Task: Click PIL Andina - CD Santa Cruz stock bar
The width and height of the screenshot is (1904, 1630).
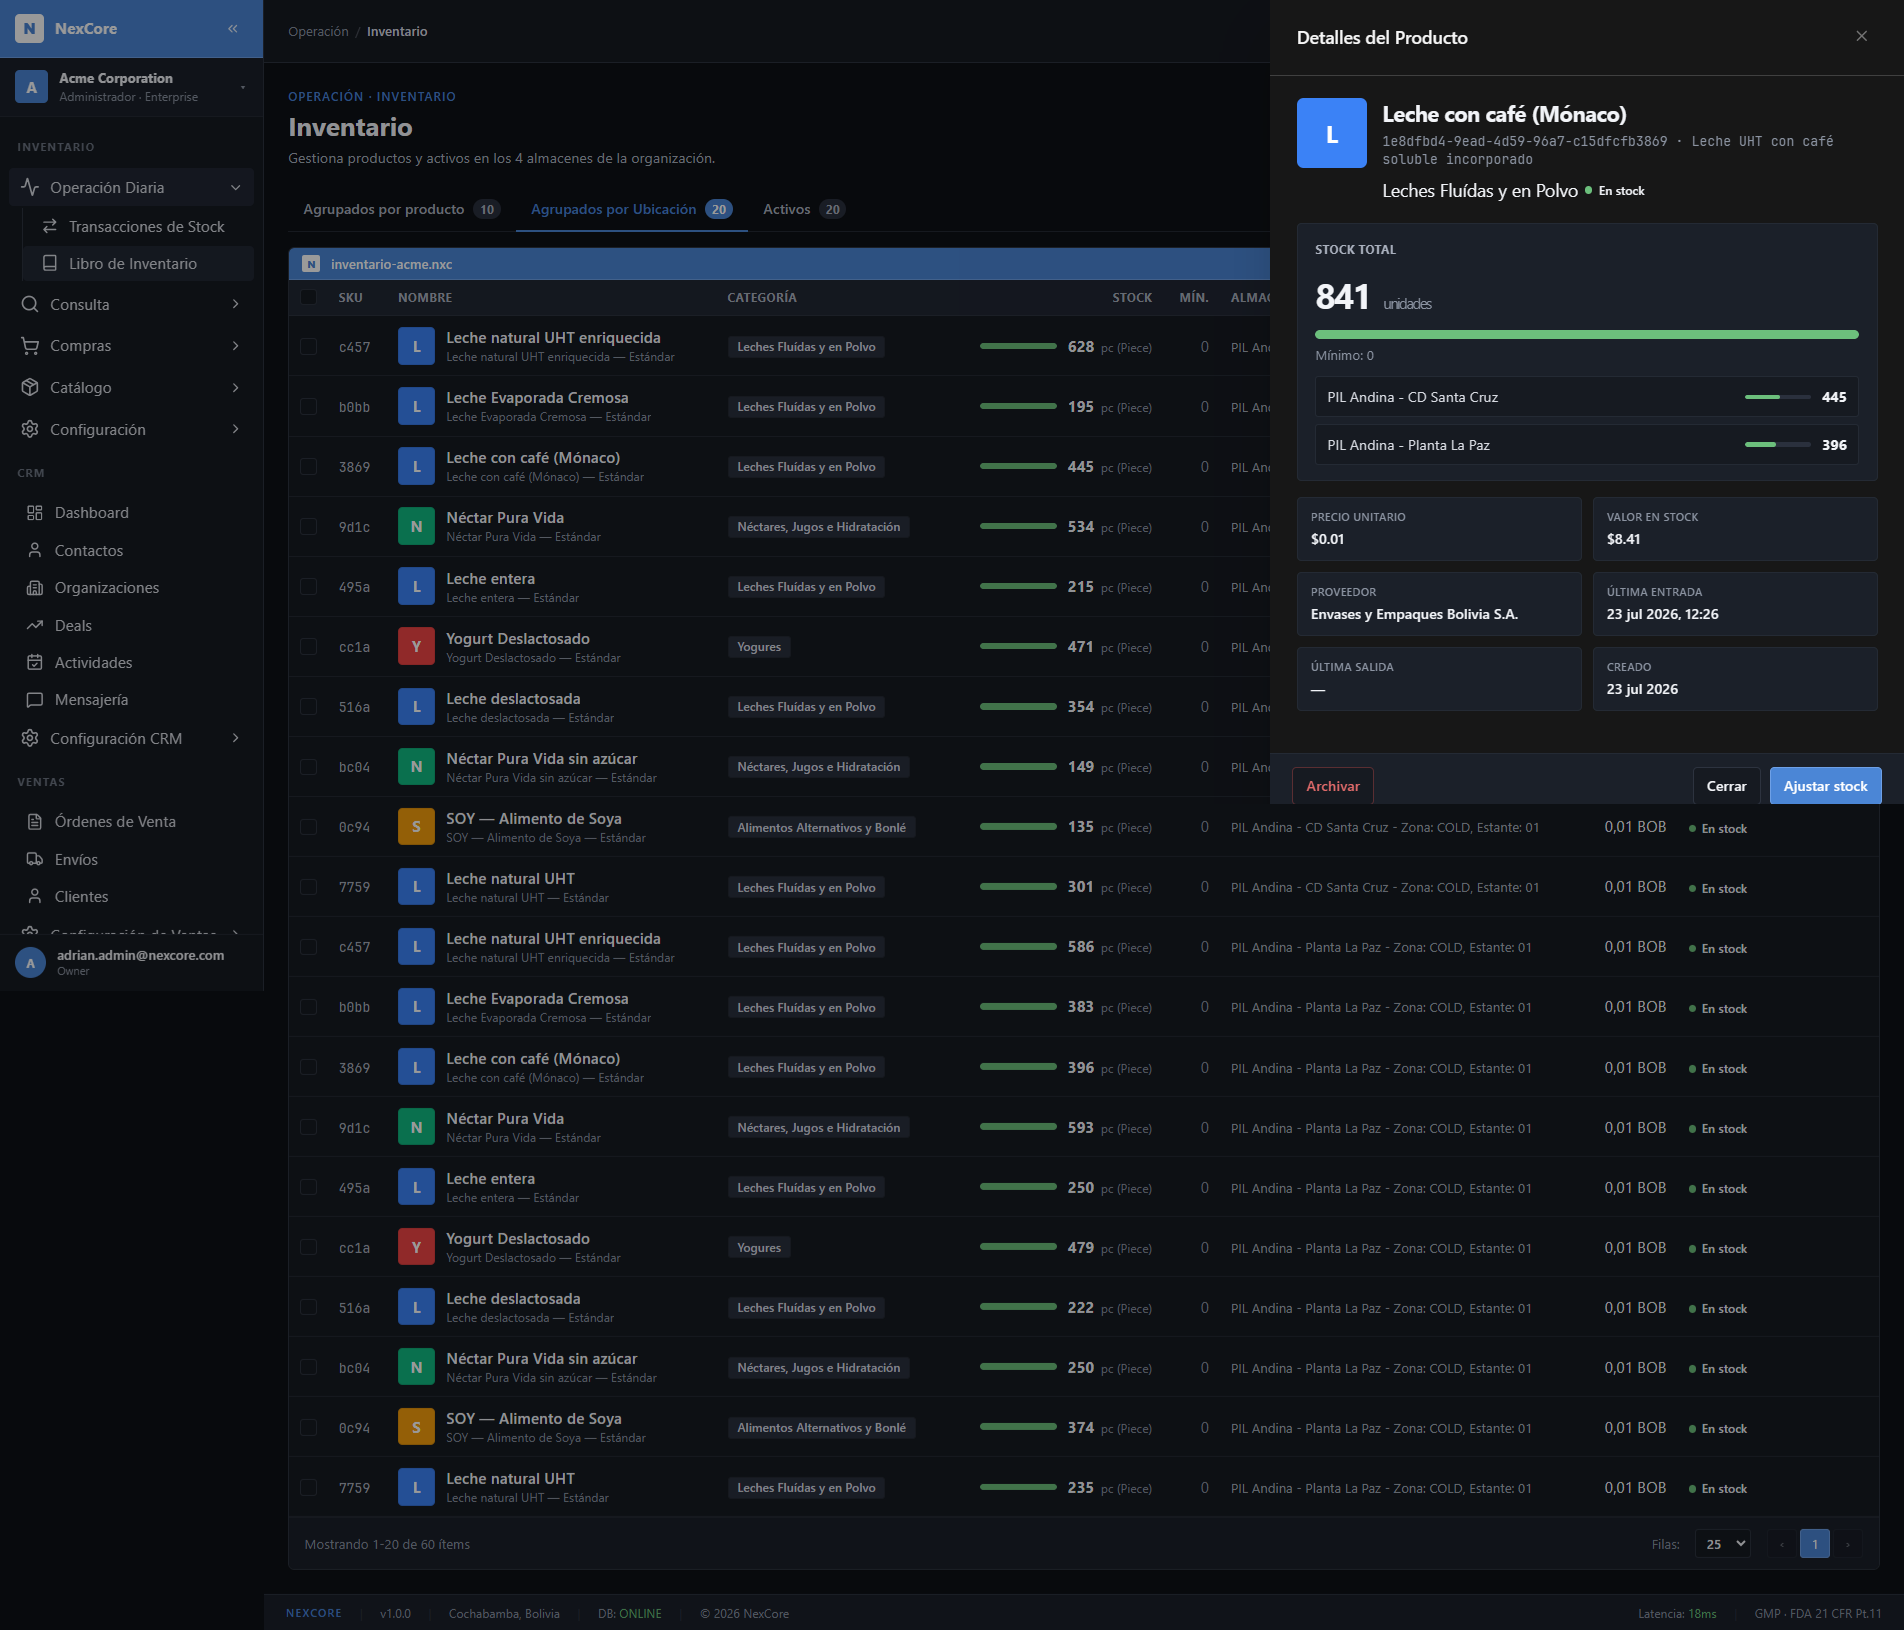Action: click(1777, 397)
